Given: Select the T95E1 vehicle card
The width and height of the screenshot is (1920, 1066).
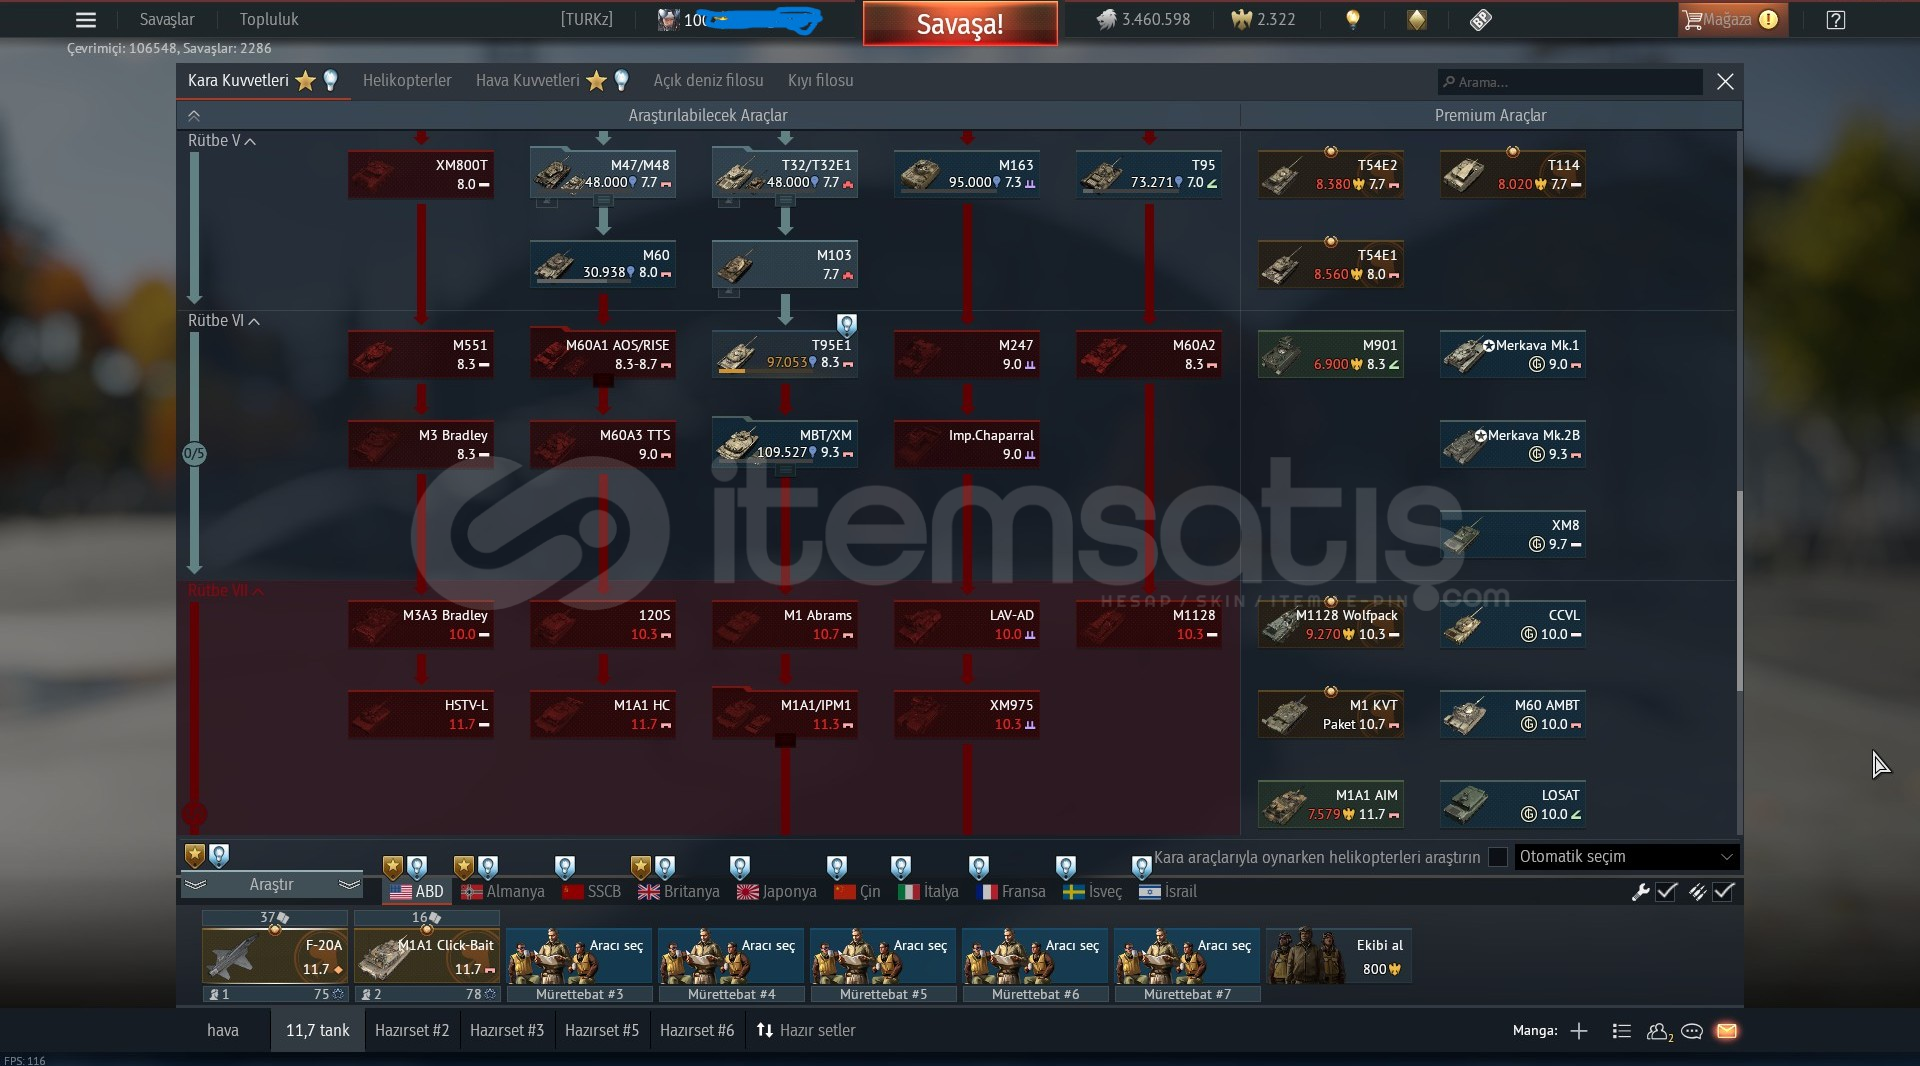Looking at the screenshot, I should tap(785, 354).
